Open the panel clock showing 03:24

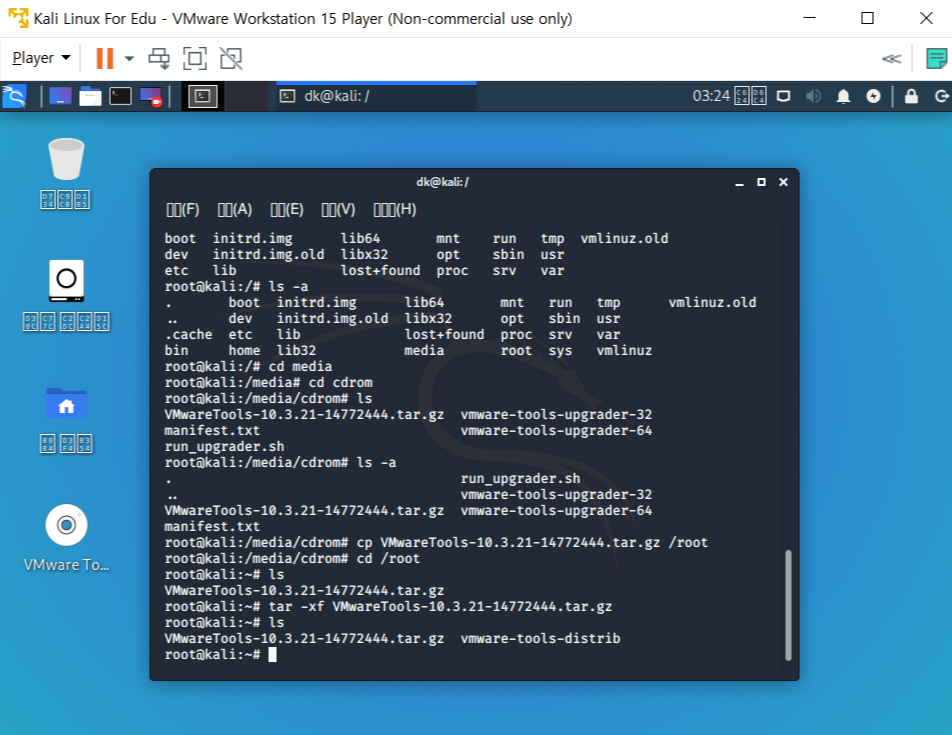[x=711, y=96]
